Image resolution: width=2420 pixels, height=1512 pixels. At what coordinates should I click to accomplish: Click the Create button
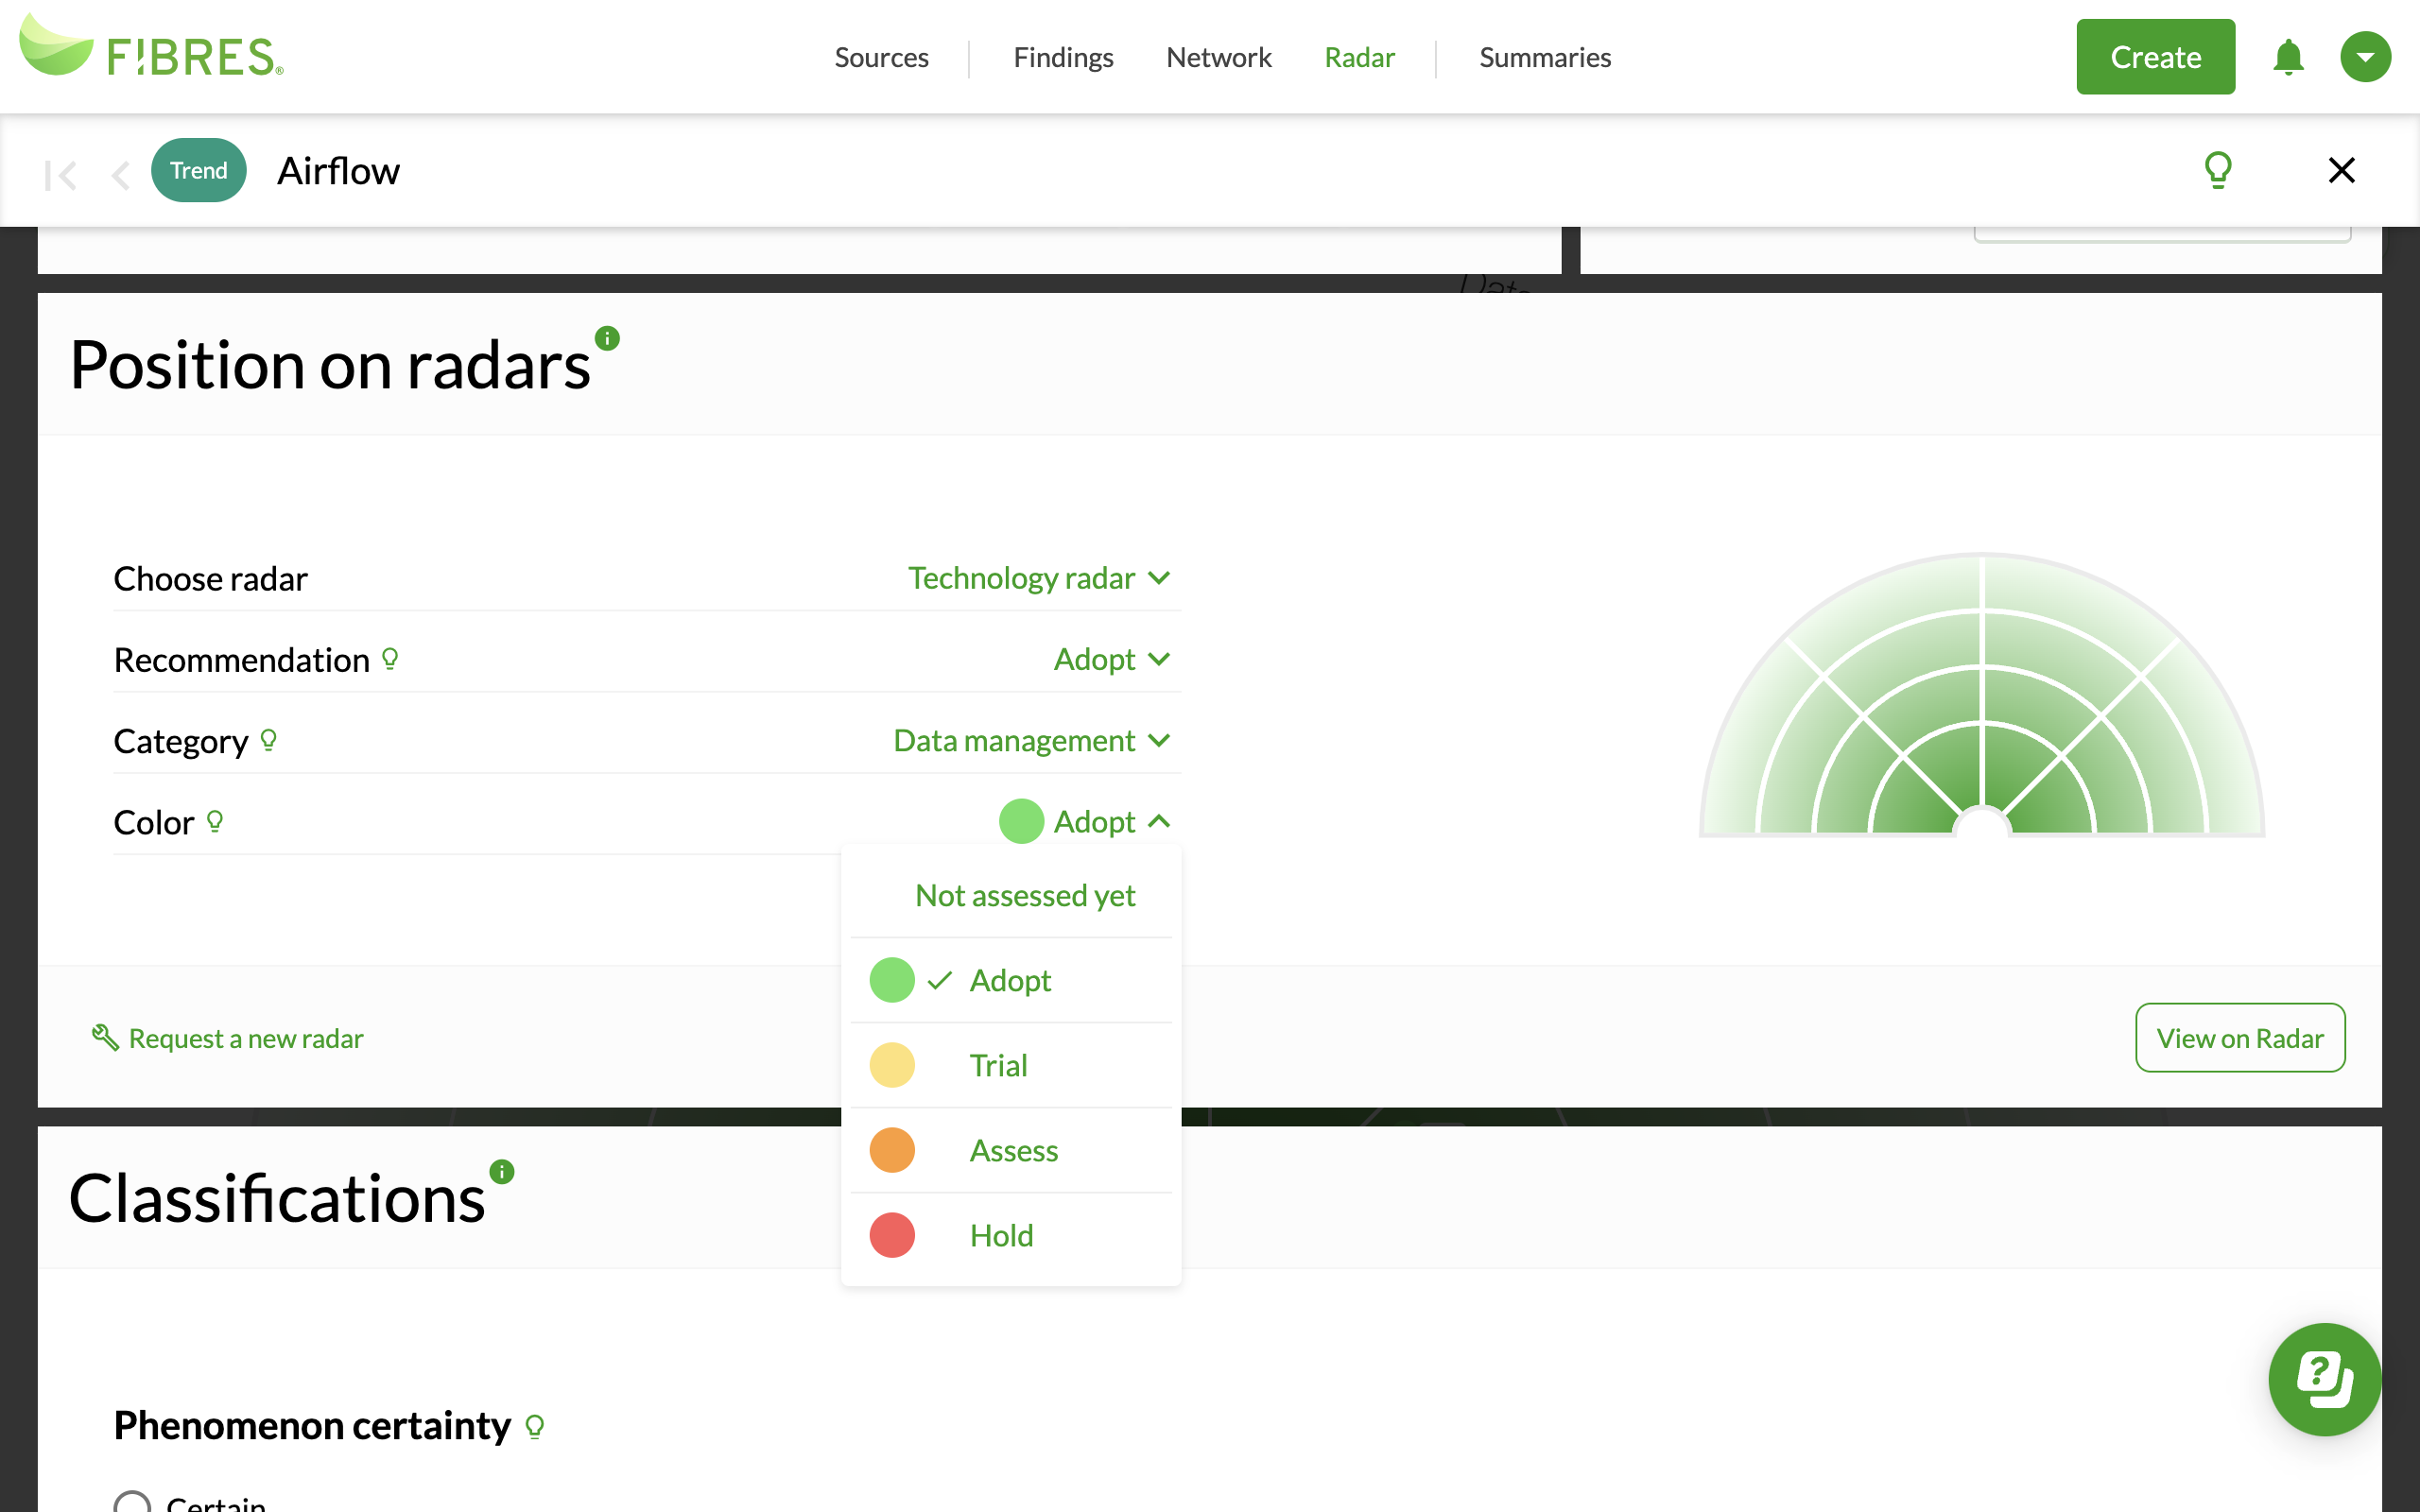pos(2155,57)
